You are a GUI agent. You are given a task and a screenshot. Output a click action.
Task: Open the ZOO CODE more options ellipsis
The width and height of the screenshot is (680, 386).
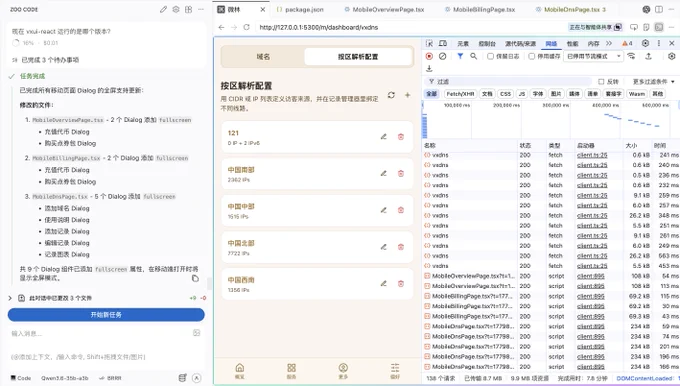coord(201,9)
